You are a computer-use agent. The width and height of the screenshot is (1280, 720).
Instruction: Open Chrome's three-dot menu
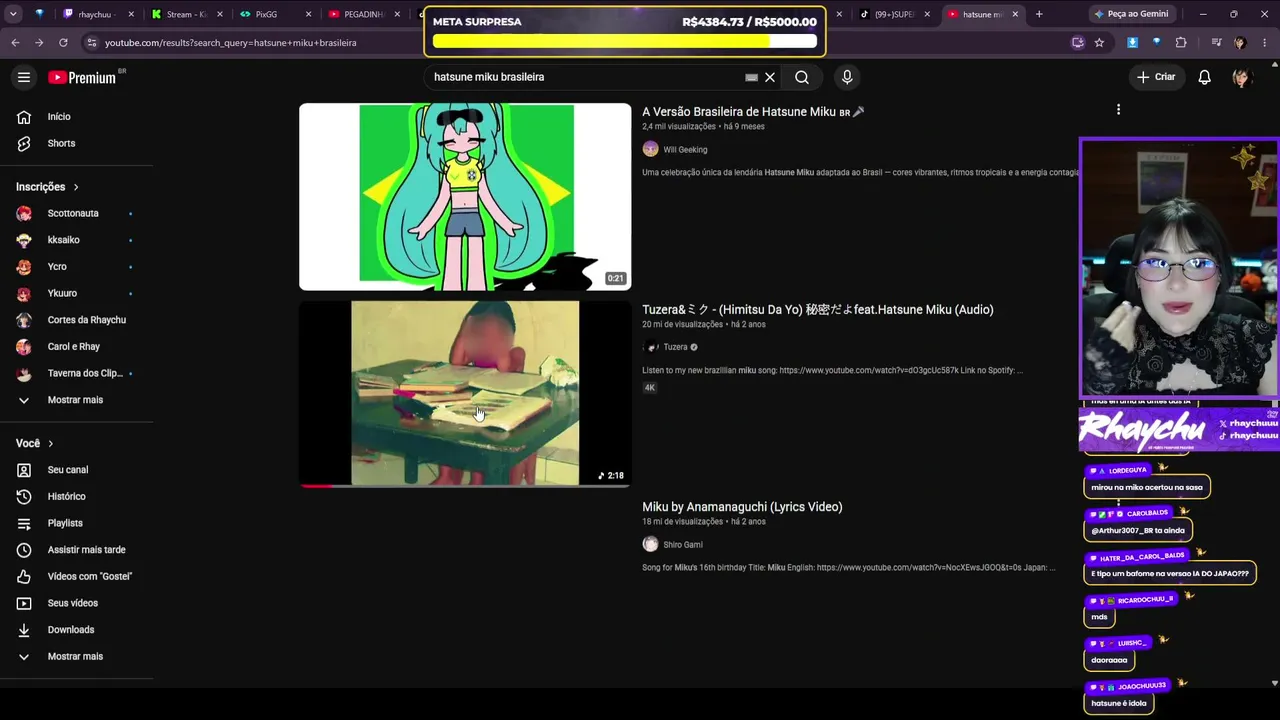coord(1265,43)
